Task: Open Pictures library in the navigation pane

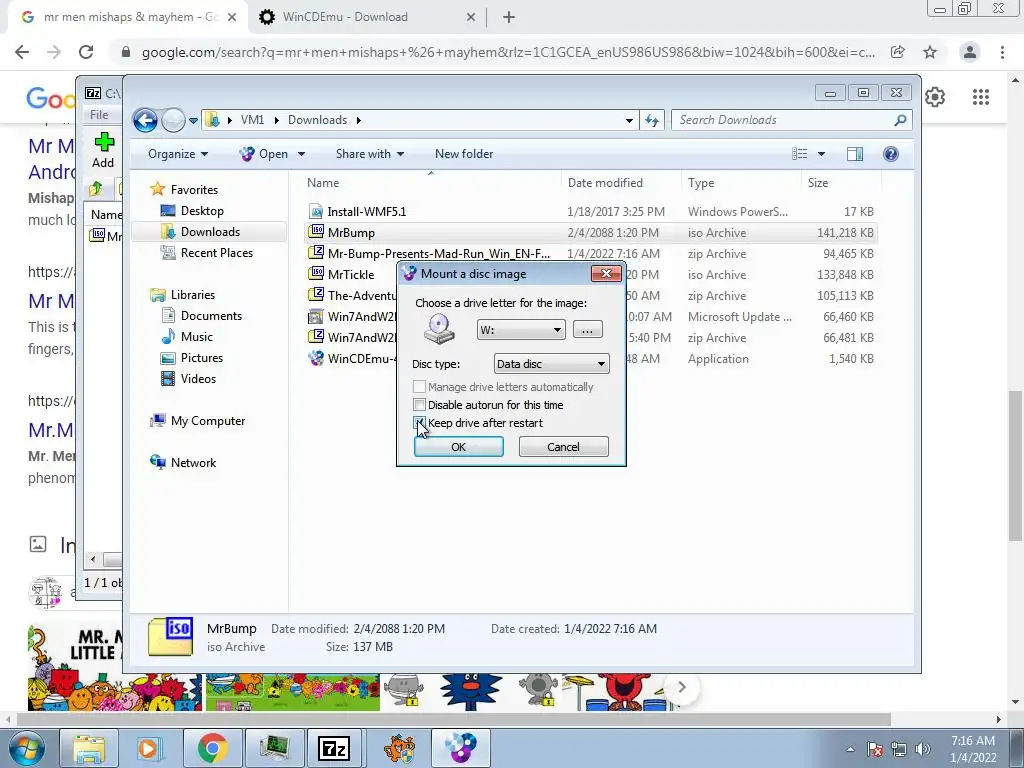Action: click(202, 358)
